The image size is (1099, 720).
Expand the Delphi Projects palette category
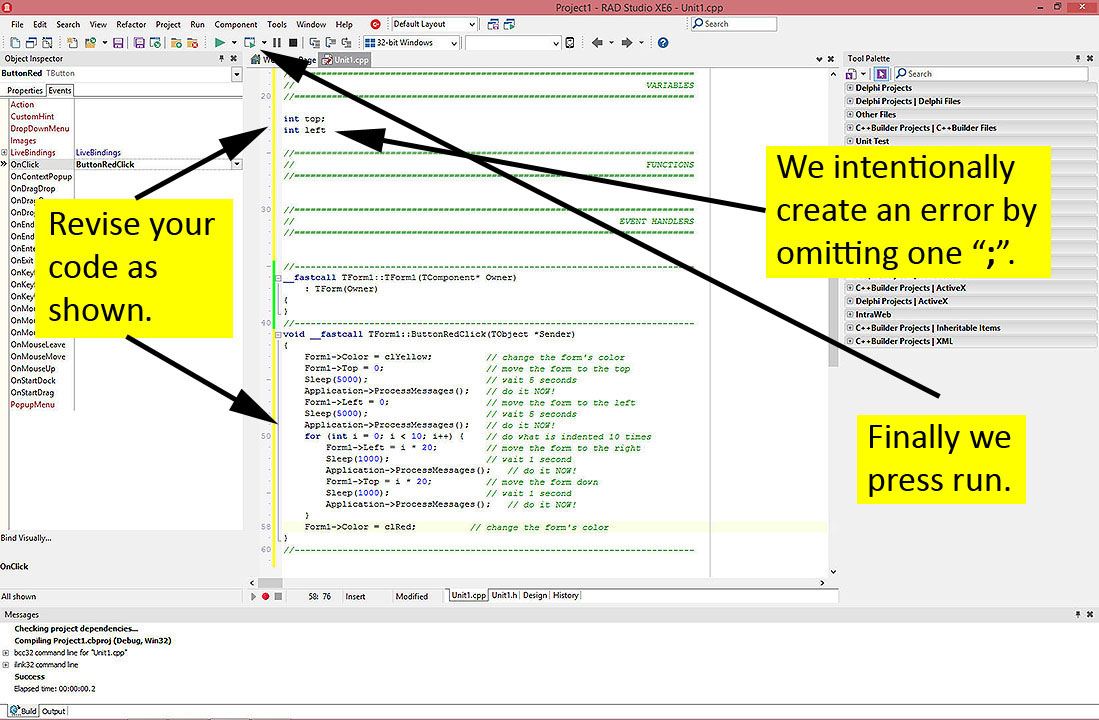pyautogui.click(x=849, y=88)
